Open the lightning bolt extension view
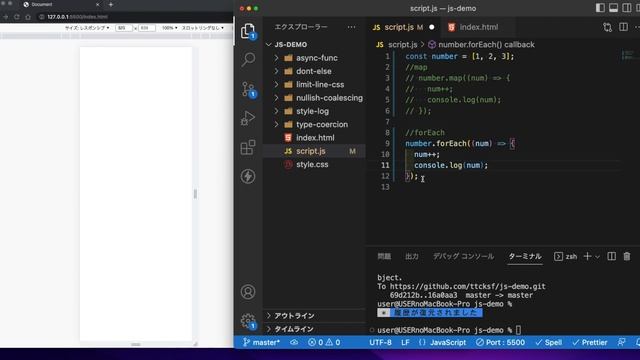The height and width of the screenshot is (360, 640). point(248,176)
